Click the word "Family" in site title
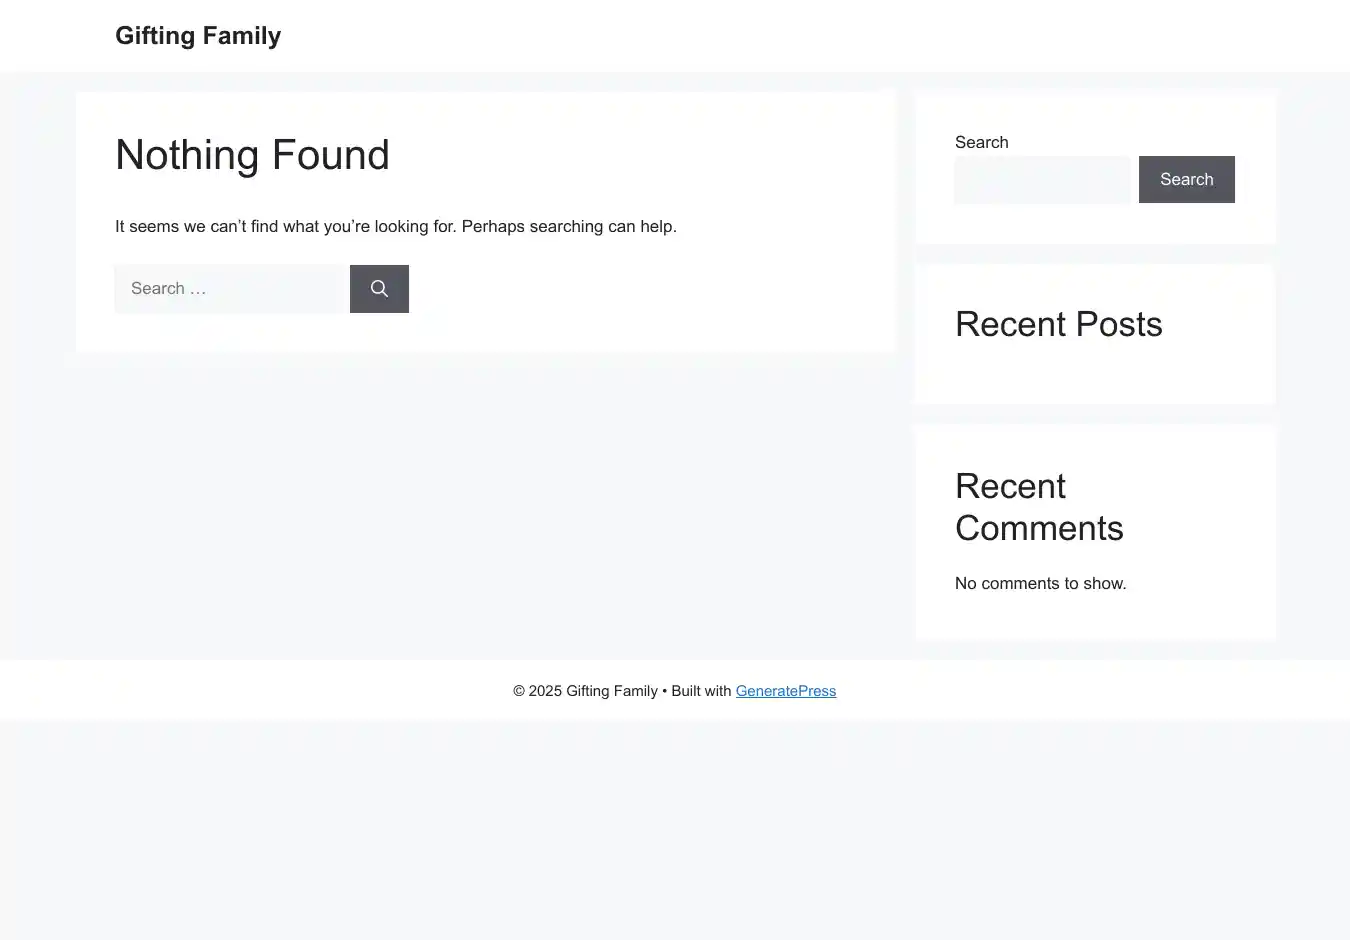Screen dimensions: 1350x940 241,36
